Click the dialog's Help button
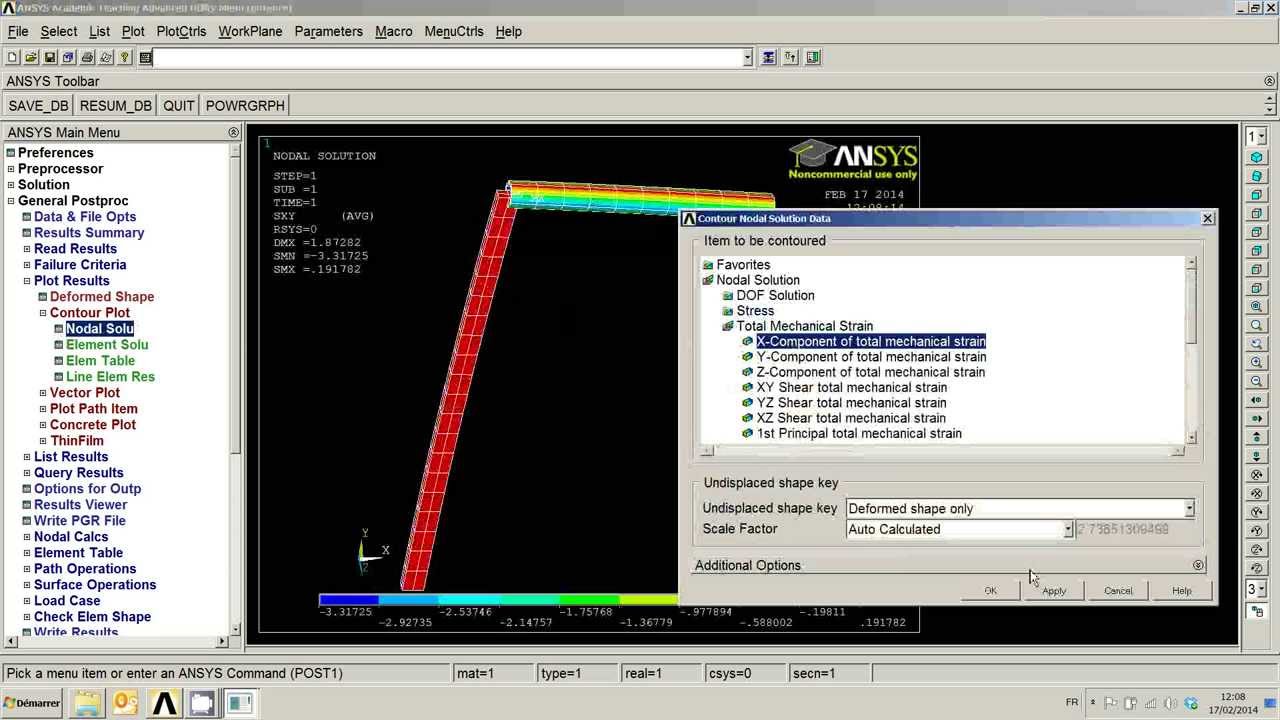This screenshot has width=1280, height=720. (1182, 590)
